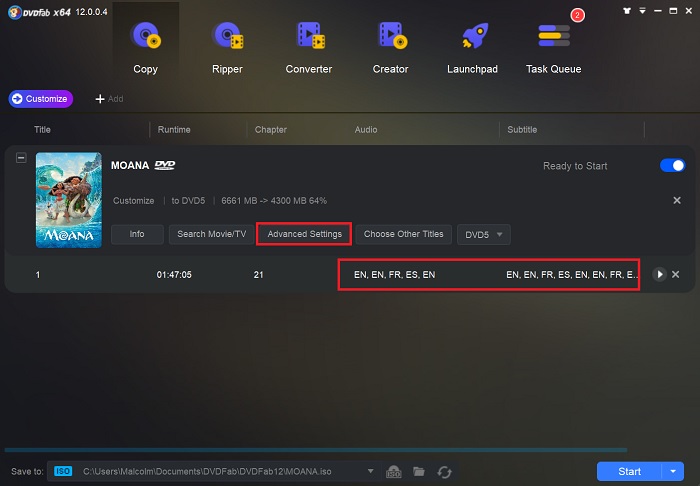Click the DVDFab logo icon
700x486 pixels.
tap(14, 12)
